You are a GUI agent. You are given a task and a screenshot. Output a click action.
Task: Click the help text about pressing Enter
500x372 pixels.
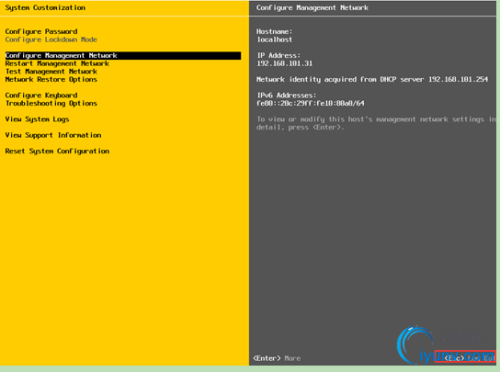(376, 123)
